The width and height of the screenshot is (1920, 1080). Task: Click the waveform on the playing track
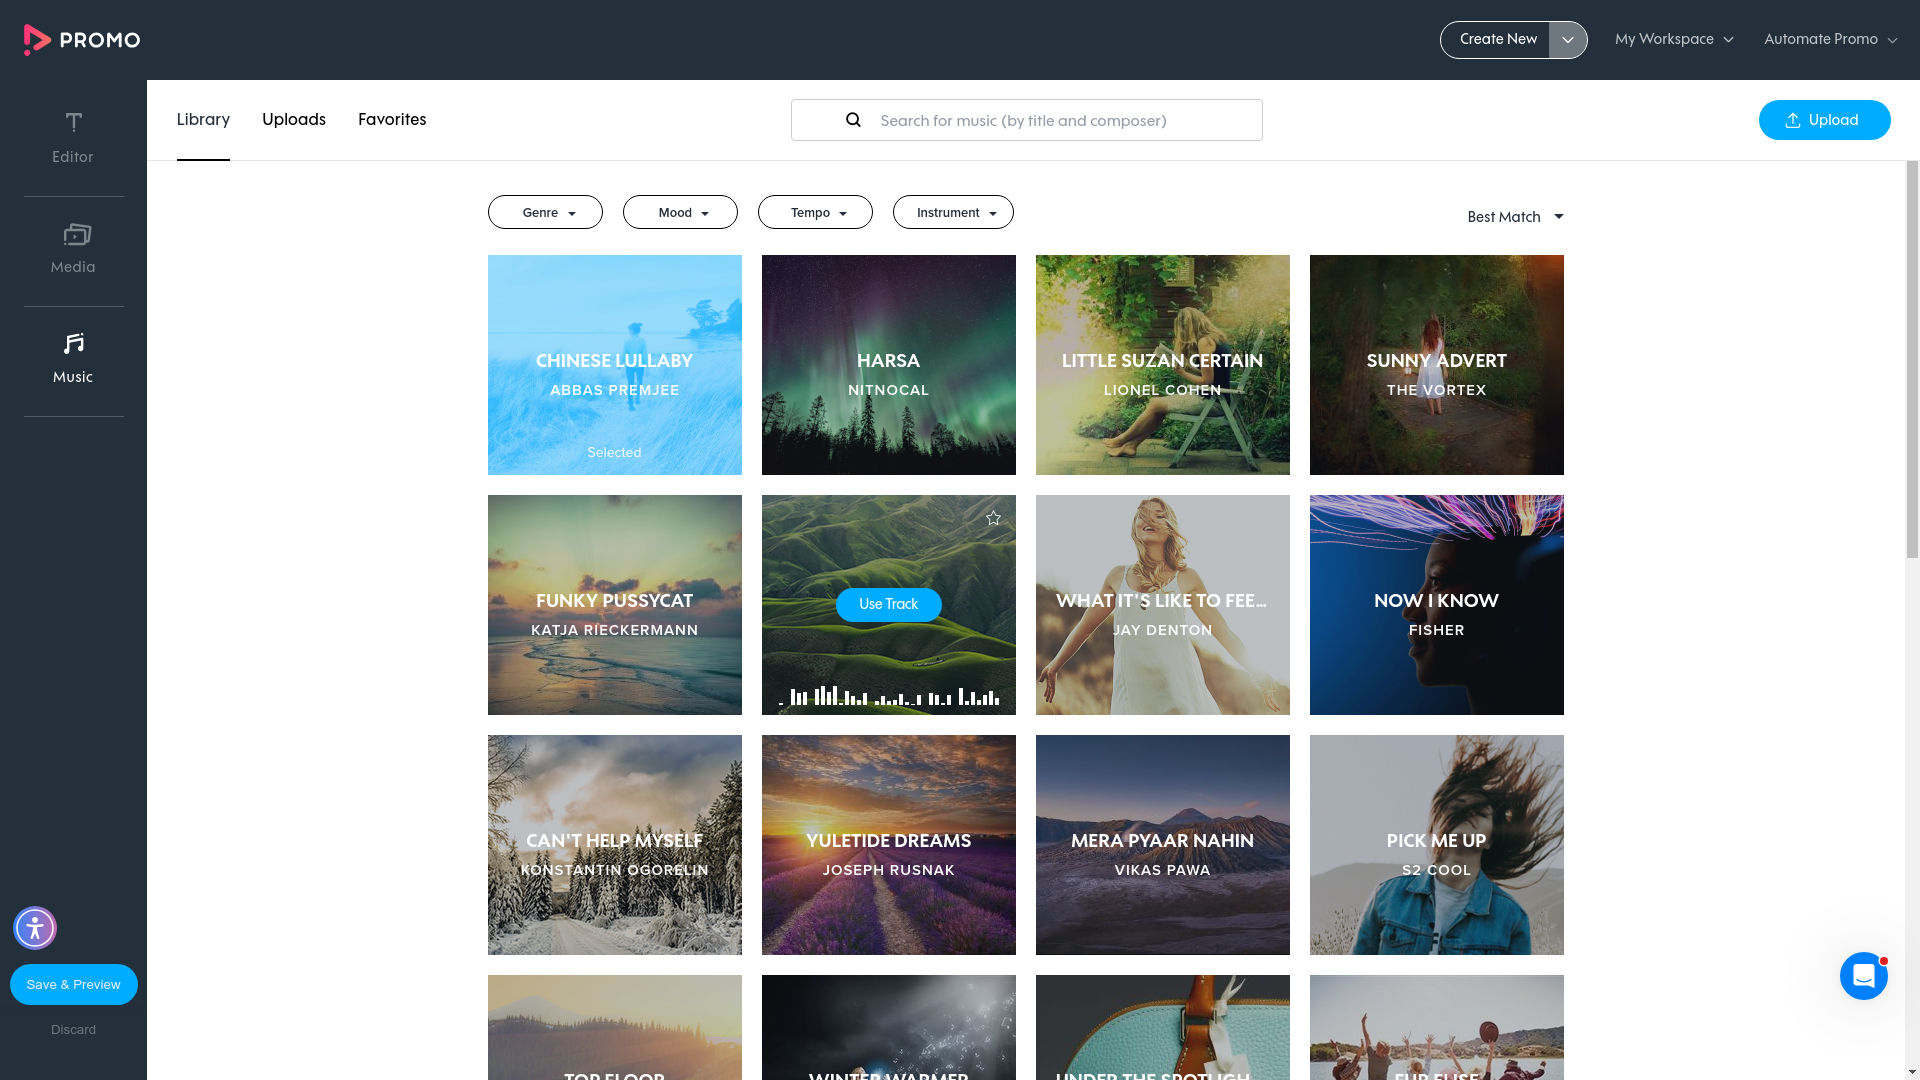(888, 696)
